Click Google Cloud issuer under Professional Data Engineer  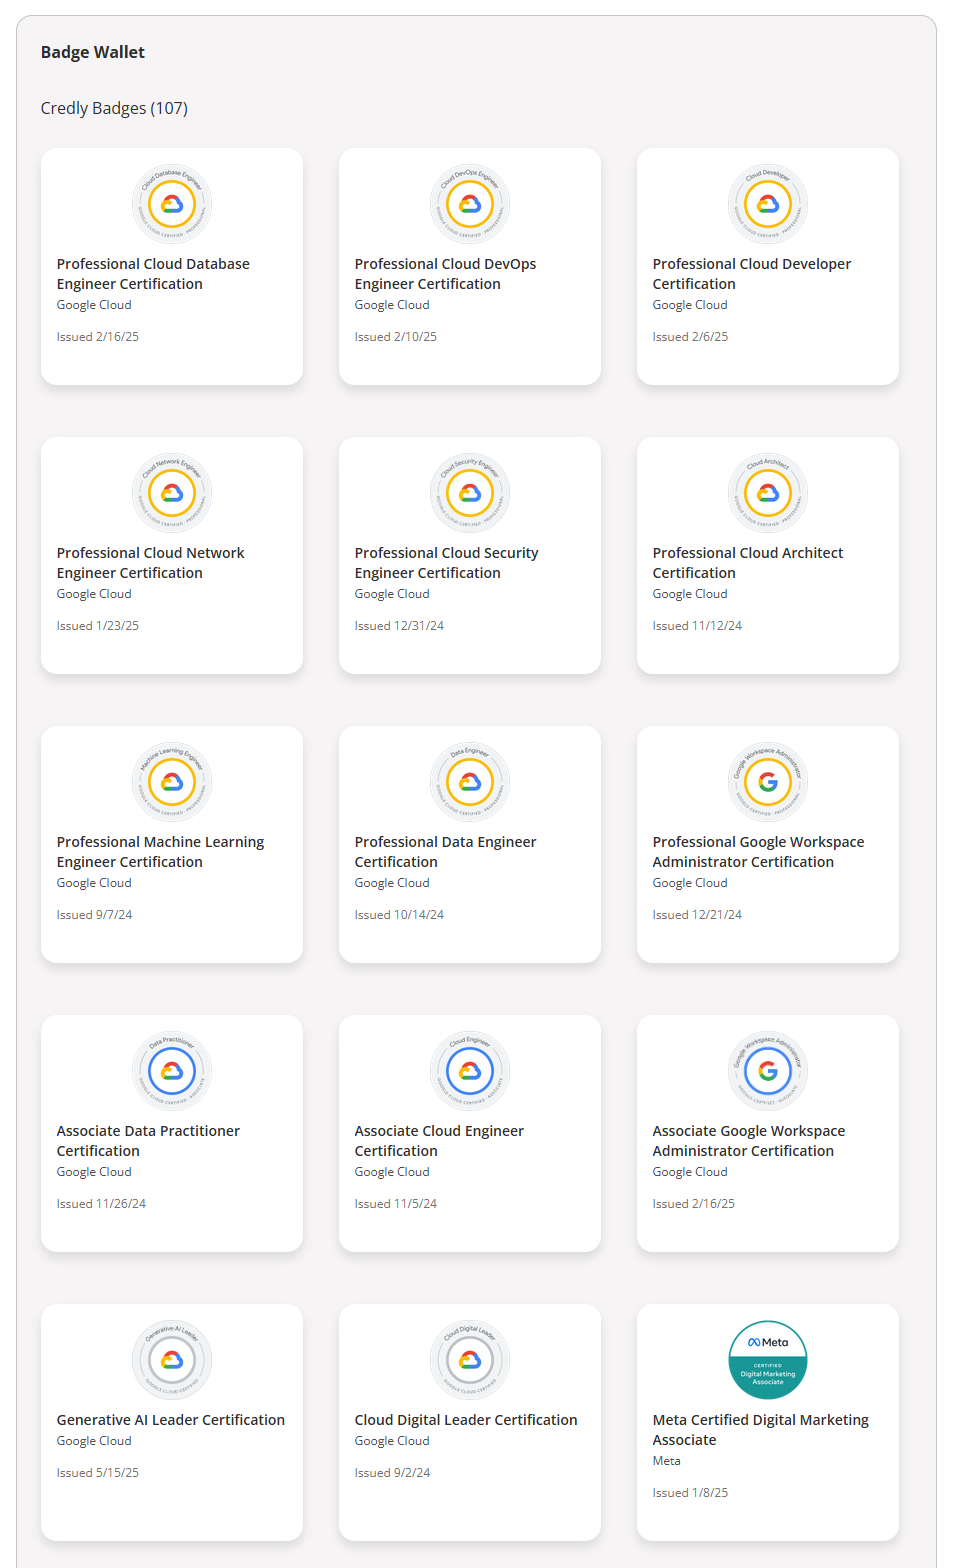click(392, 883)
